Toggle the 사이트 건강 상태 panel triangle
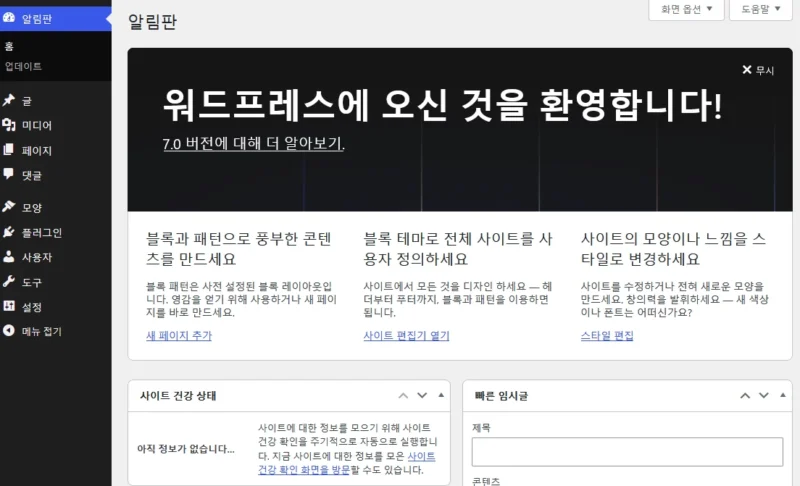Image resolution: width=800 pixels, height=486 pixels. 441,395
